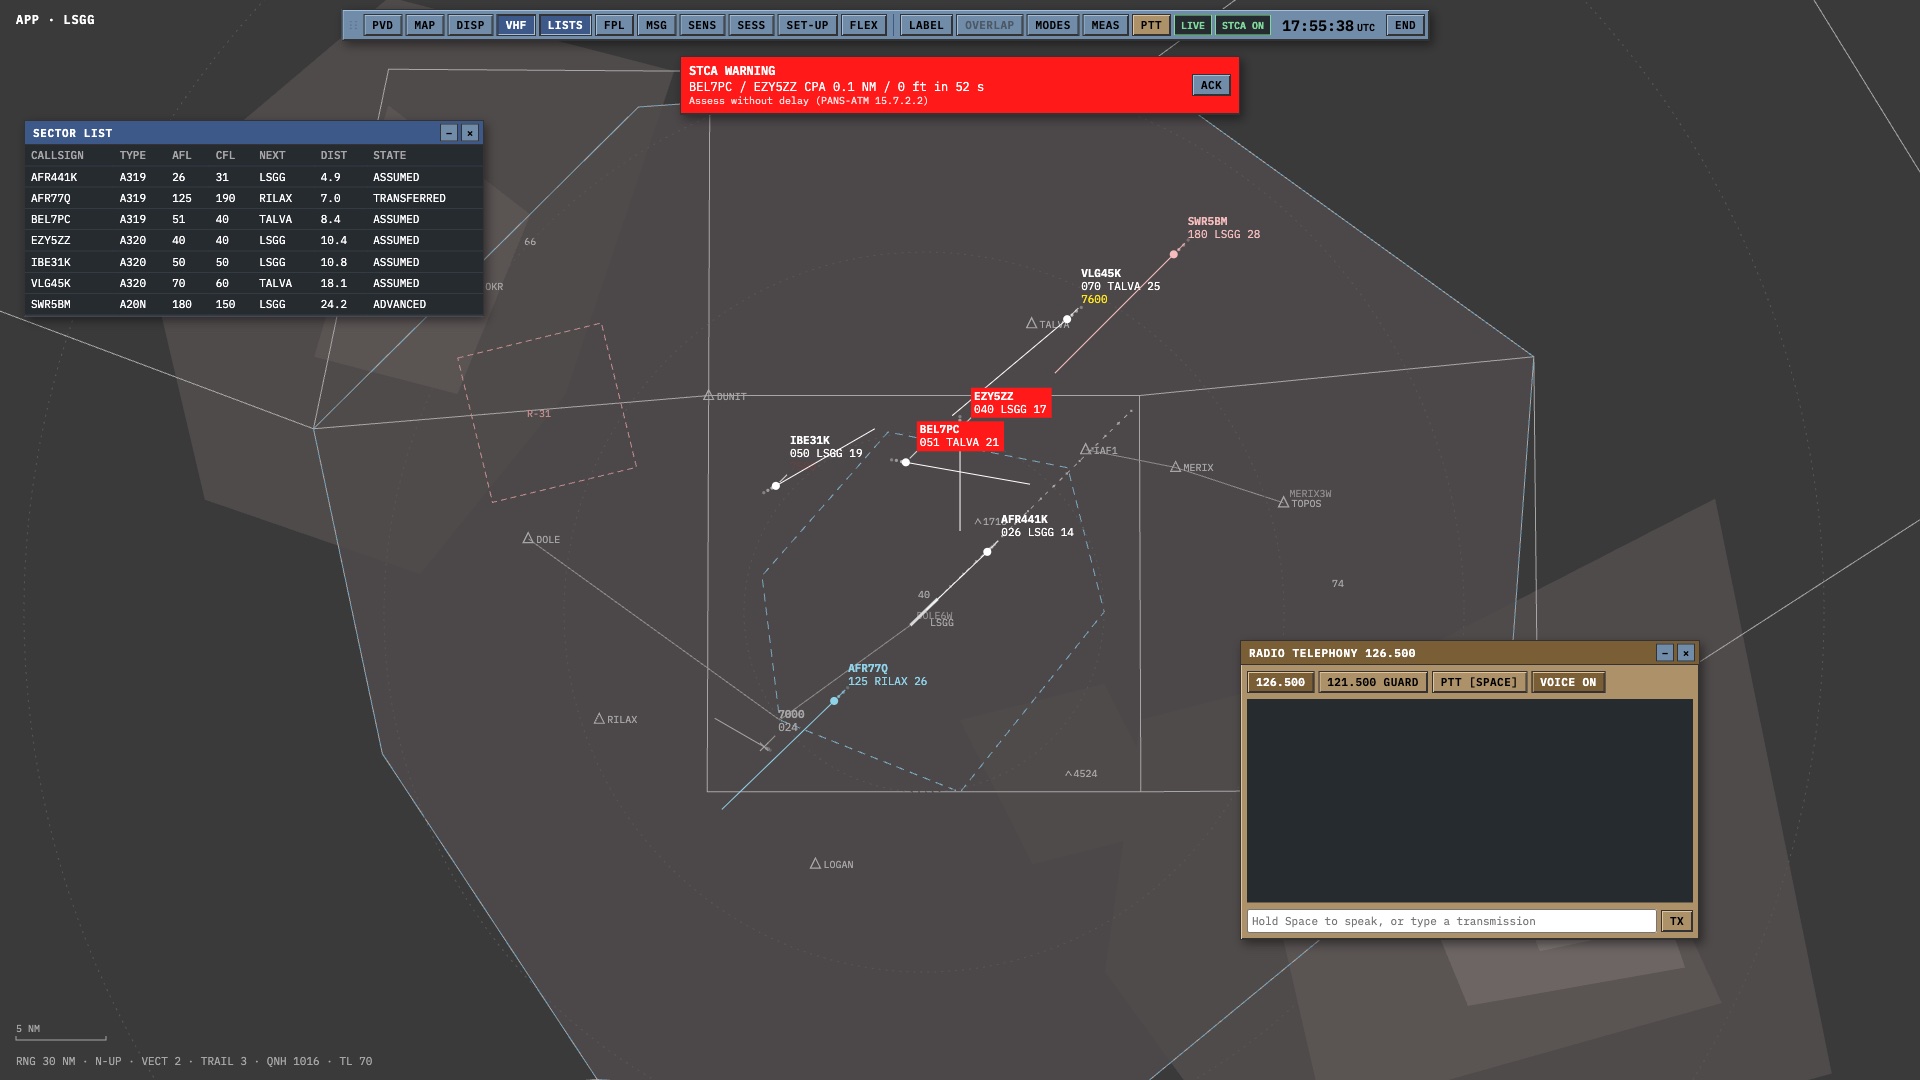This screenshot has width=1920, height=1080.
Task: Close the Radio Telephony window
Action: [x=1686, y=653]
